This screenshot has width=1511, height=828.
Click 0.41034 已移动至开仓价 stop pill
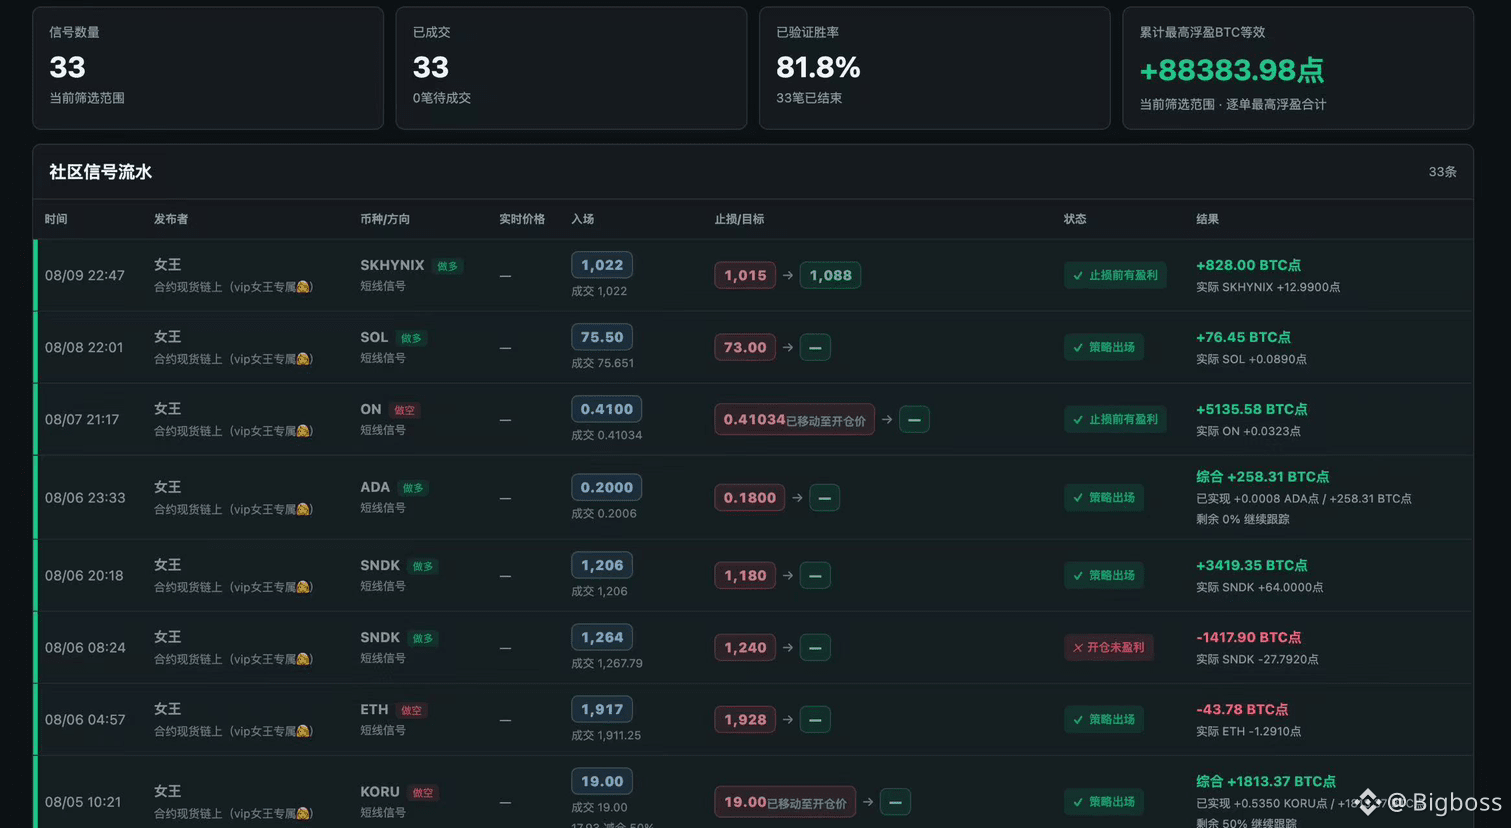point(794,419)
